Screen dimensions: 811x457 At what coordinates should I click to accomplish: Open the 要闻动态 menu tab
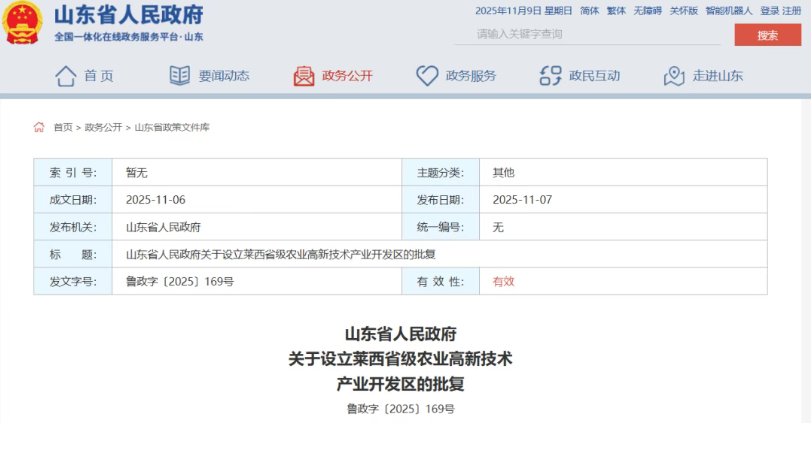click(x=223, y=76)
